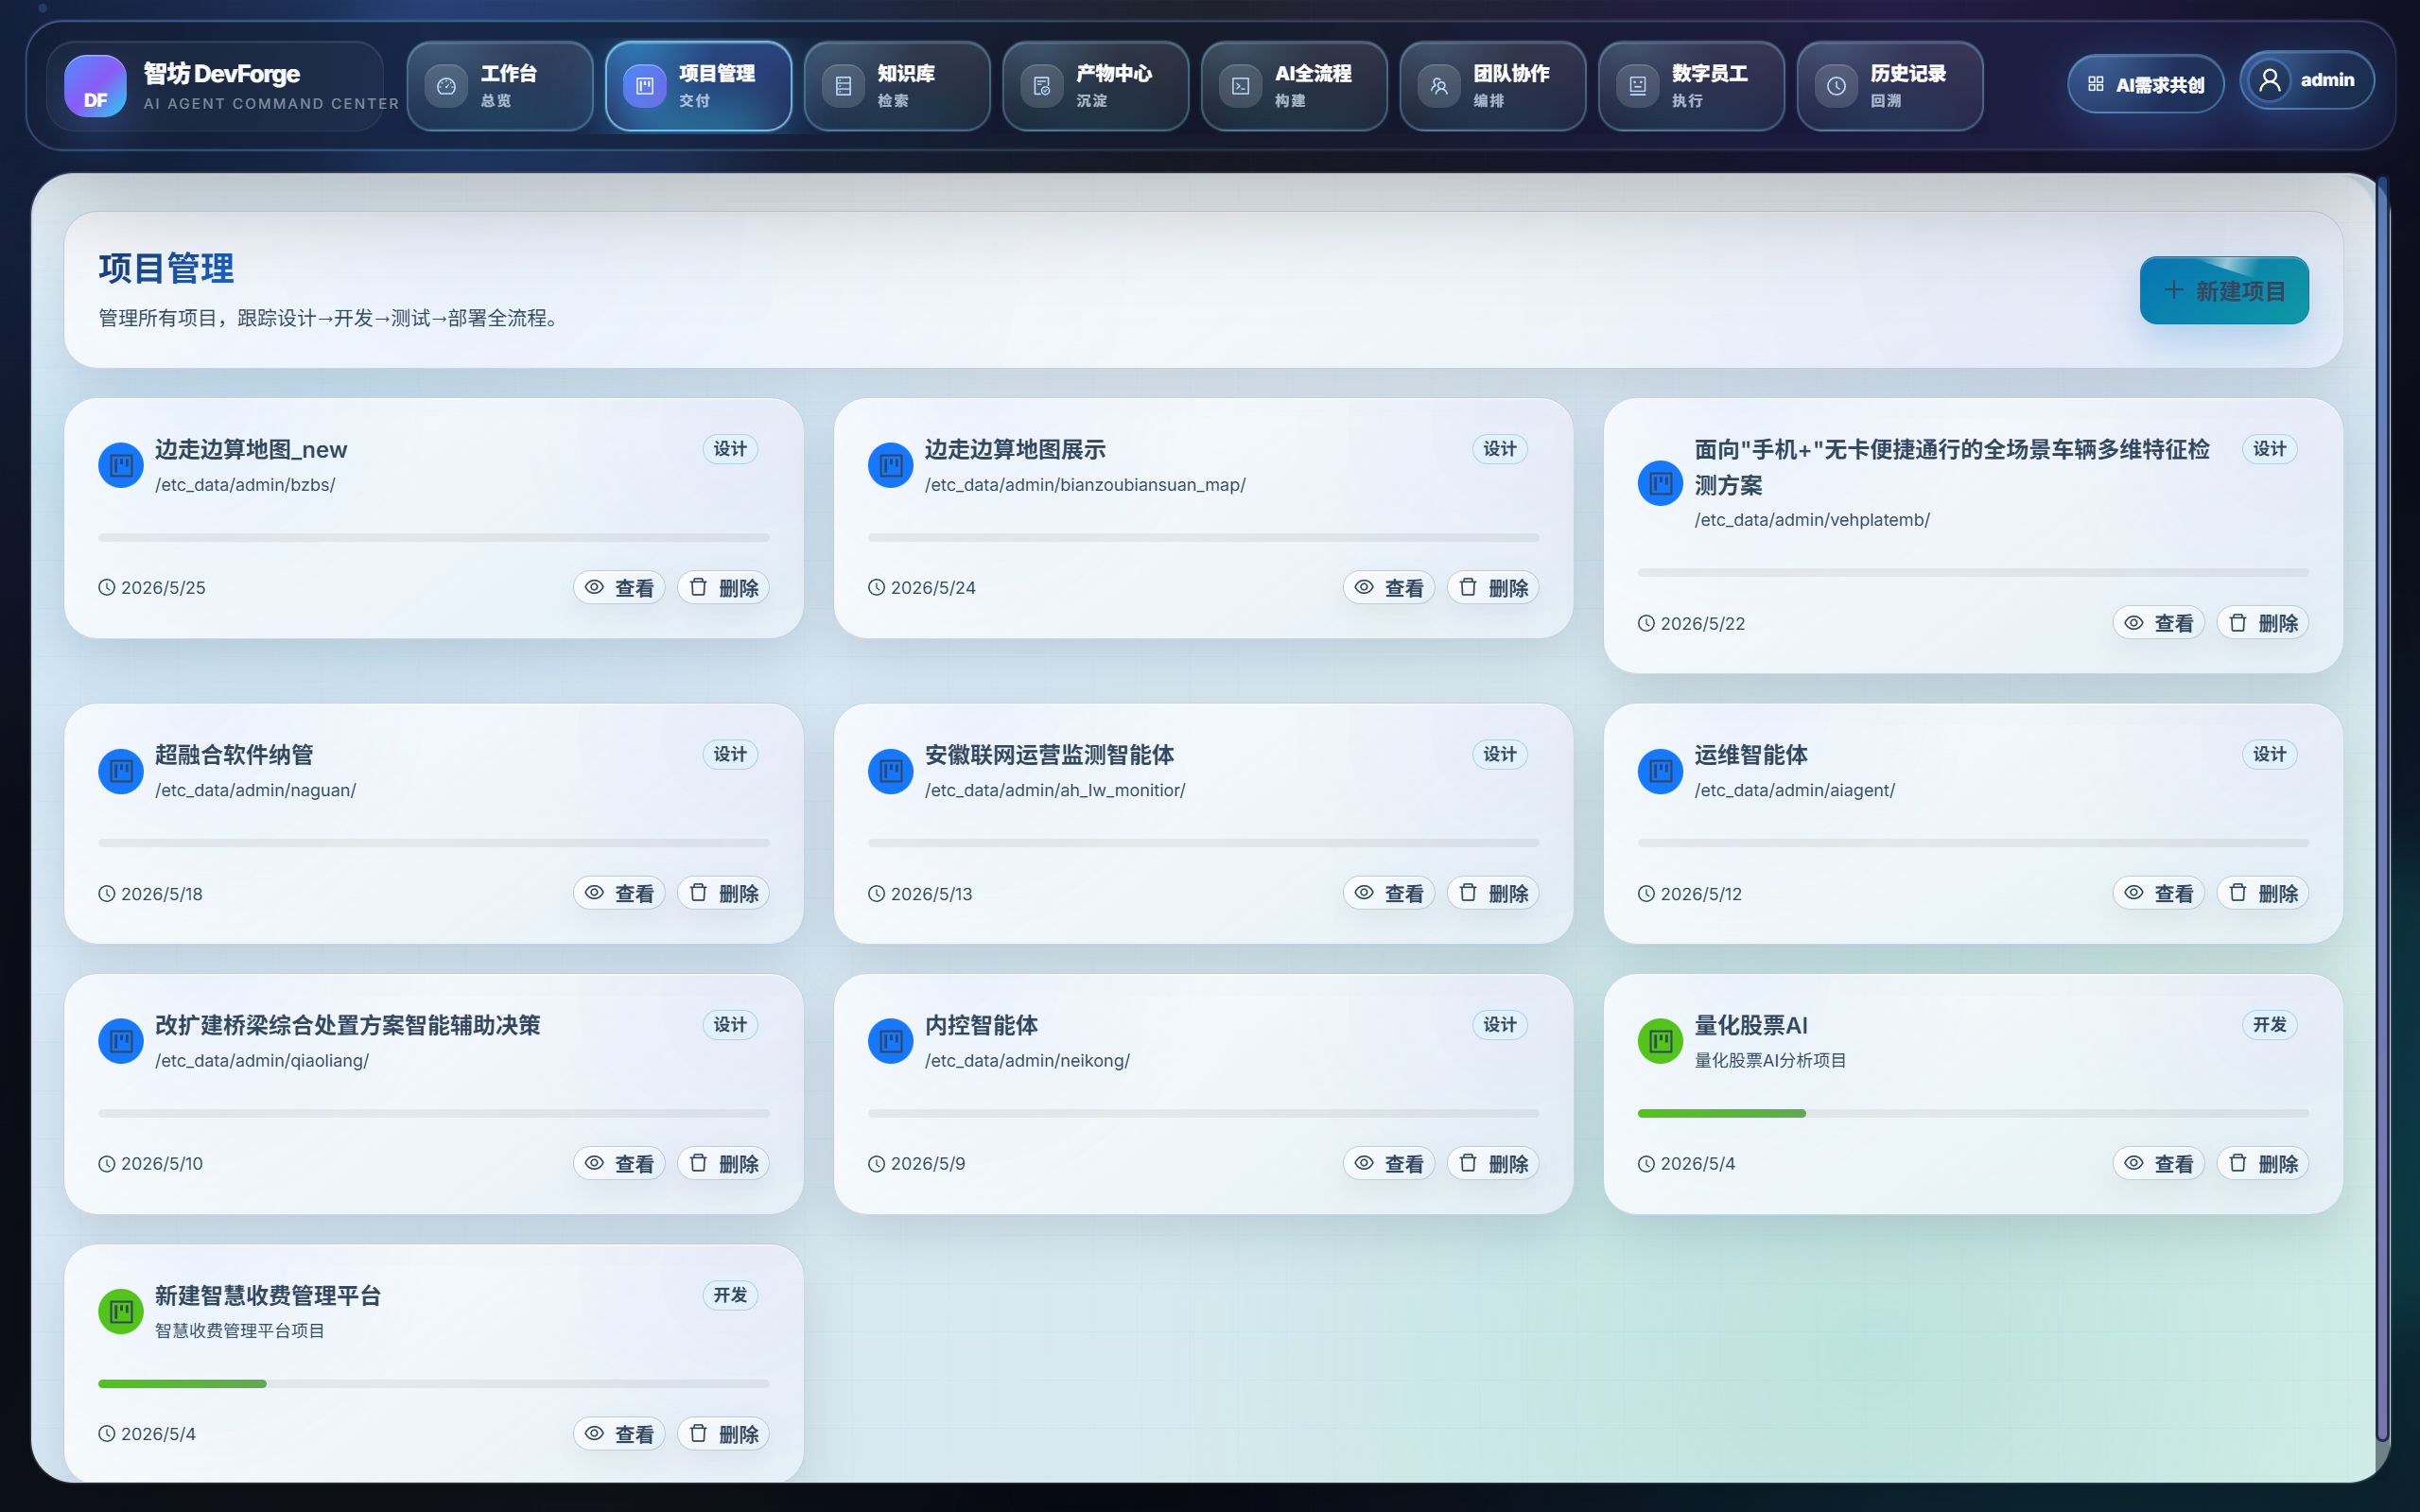This screenshot has height=1512, width=2420.
Task: Click the 设计 tag on 边走边算地图_new
Action: (730, 449)
